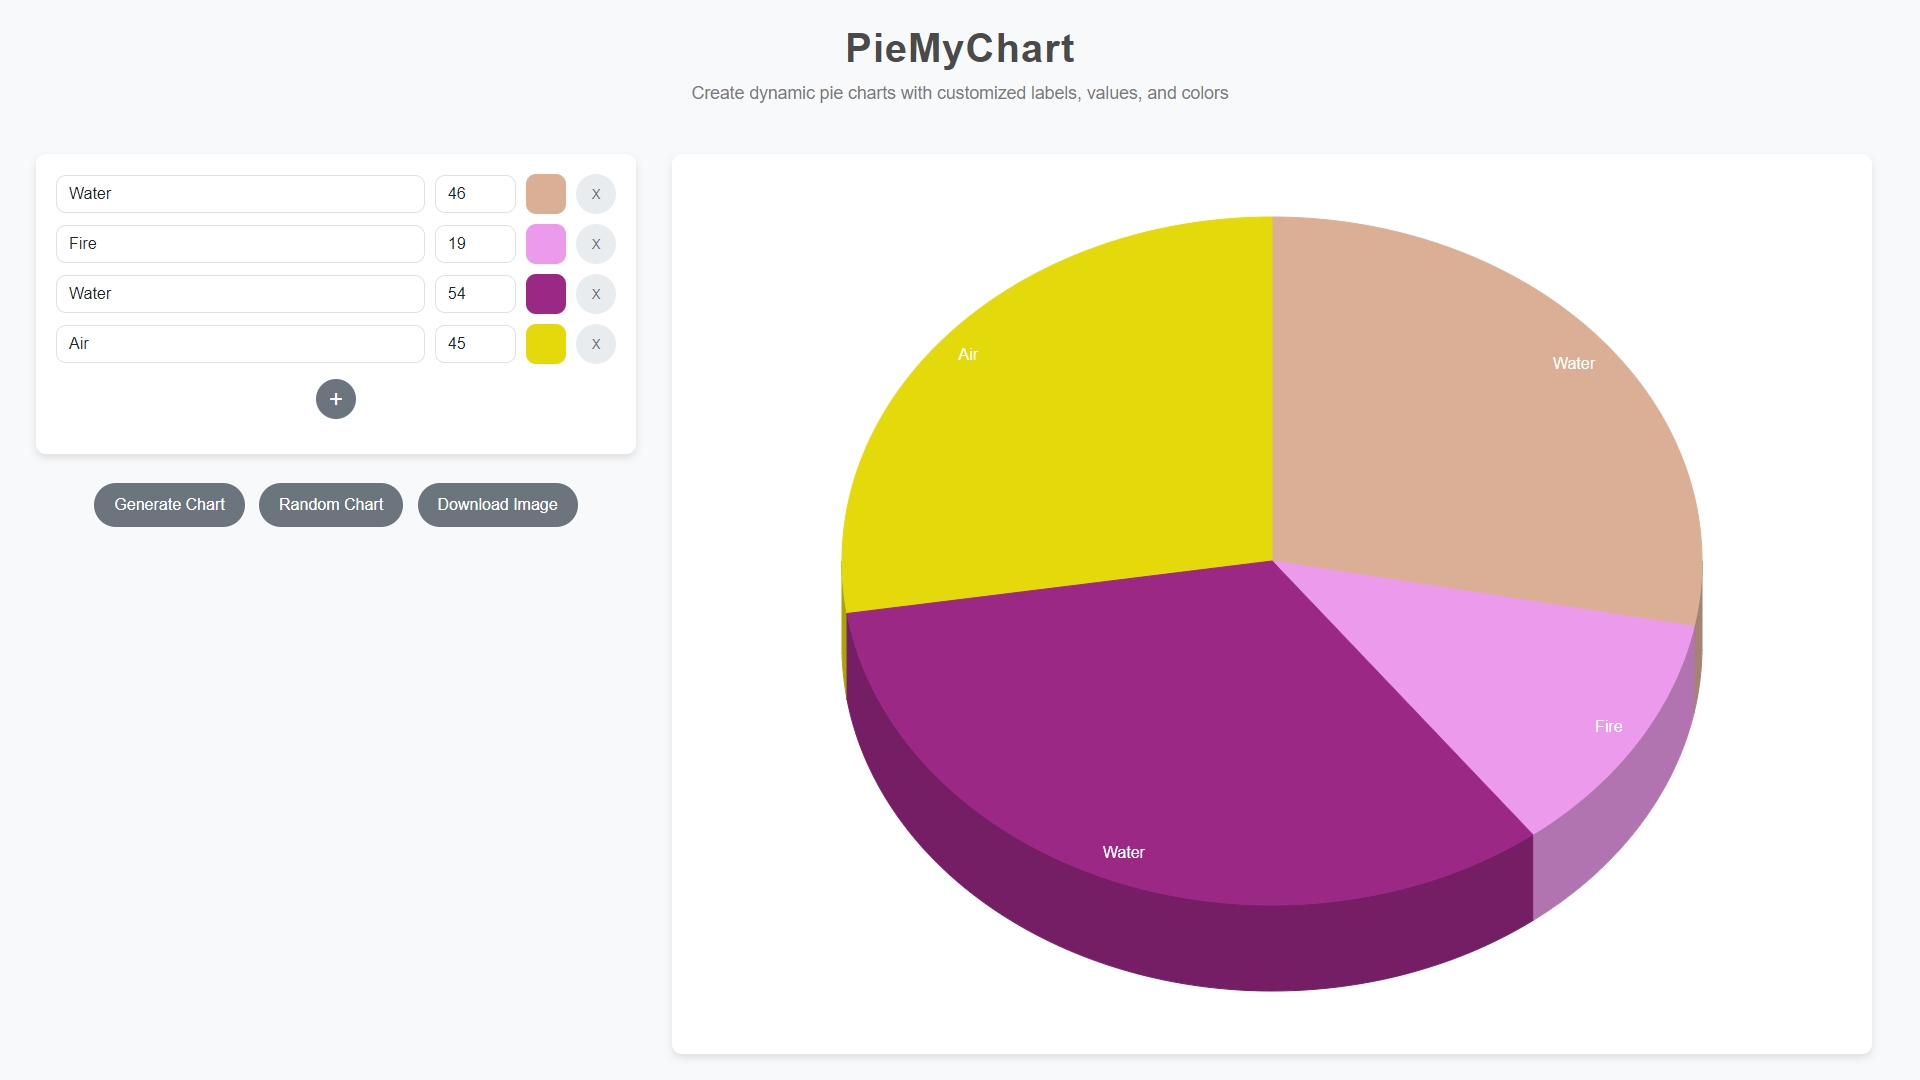Download the chart with Download Image
This screenshot has height=1080, width=1920.
(x=497, y=505)
